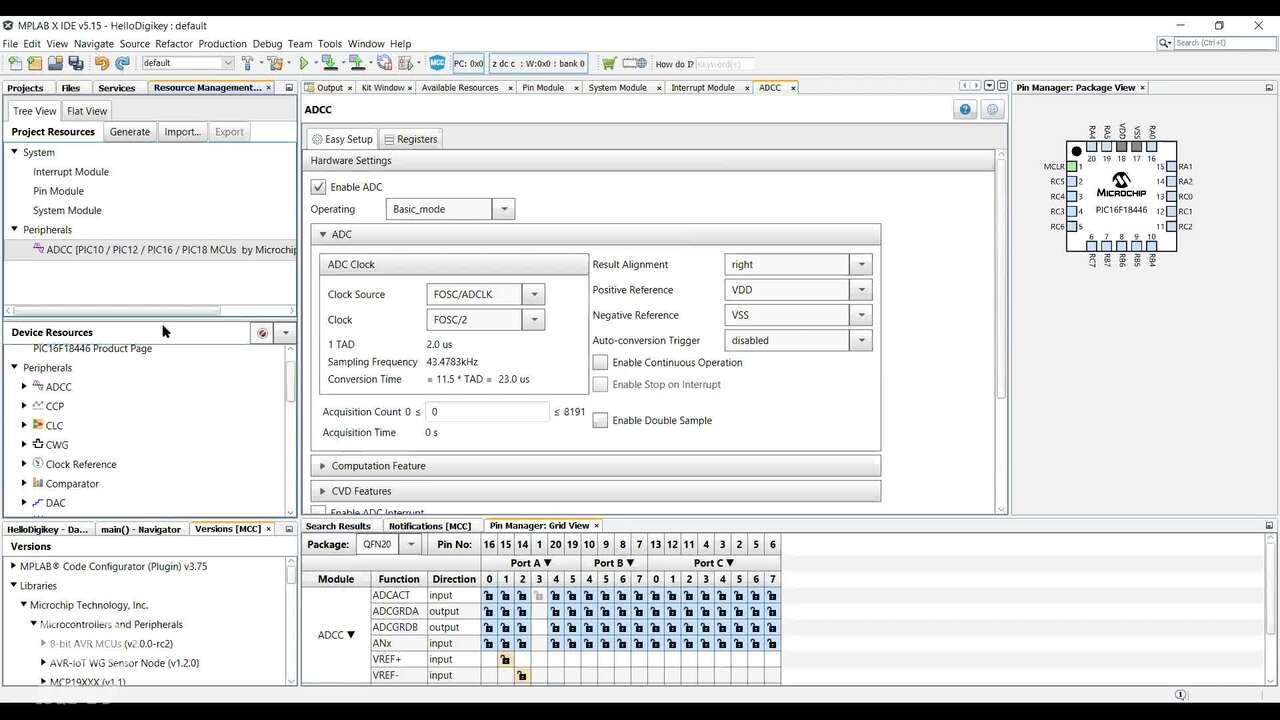This screenshot has width=1280, height=720.
Task: Click the VREF- orange lock on pin 14
Action: click(x=522, y=676)
